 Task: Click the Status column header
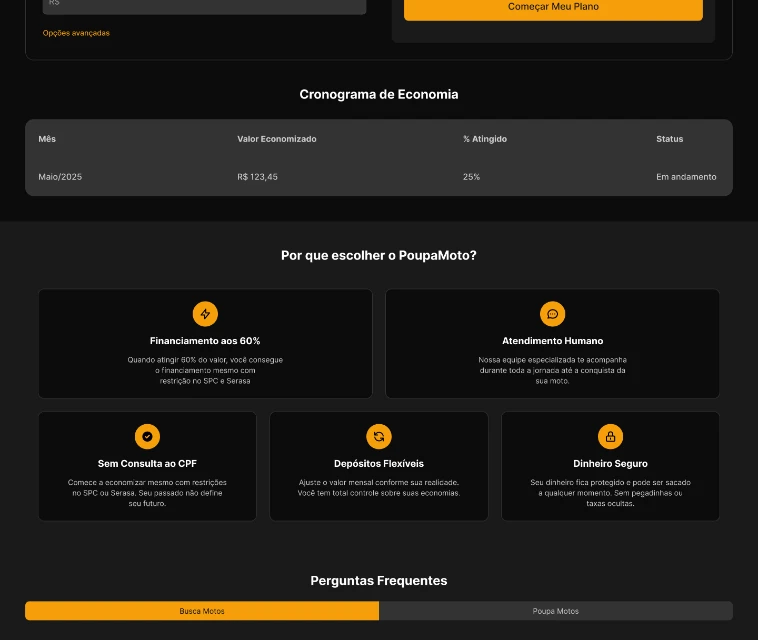(670, 139)
